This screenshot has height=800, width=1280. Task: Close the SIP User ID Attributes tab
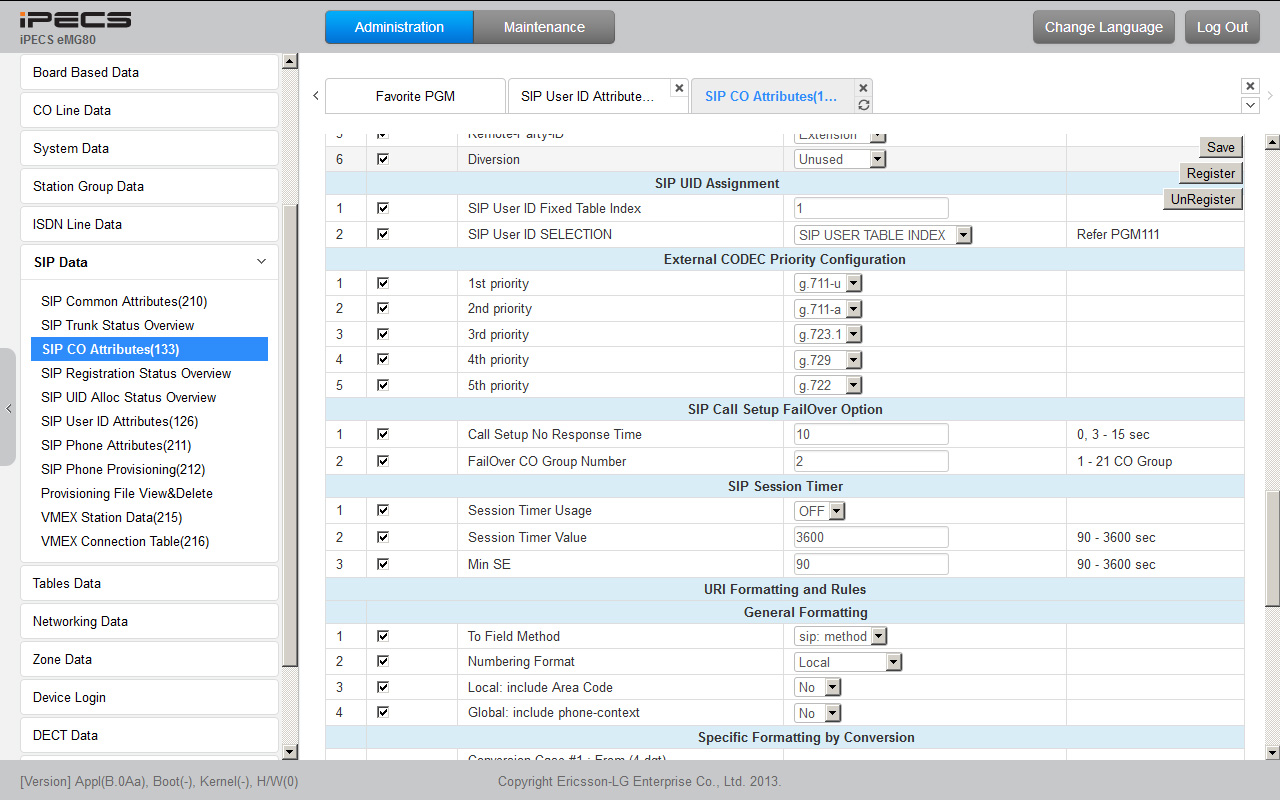(x=679, y=88)
